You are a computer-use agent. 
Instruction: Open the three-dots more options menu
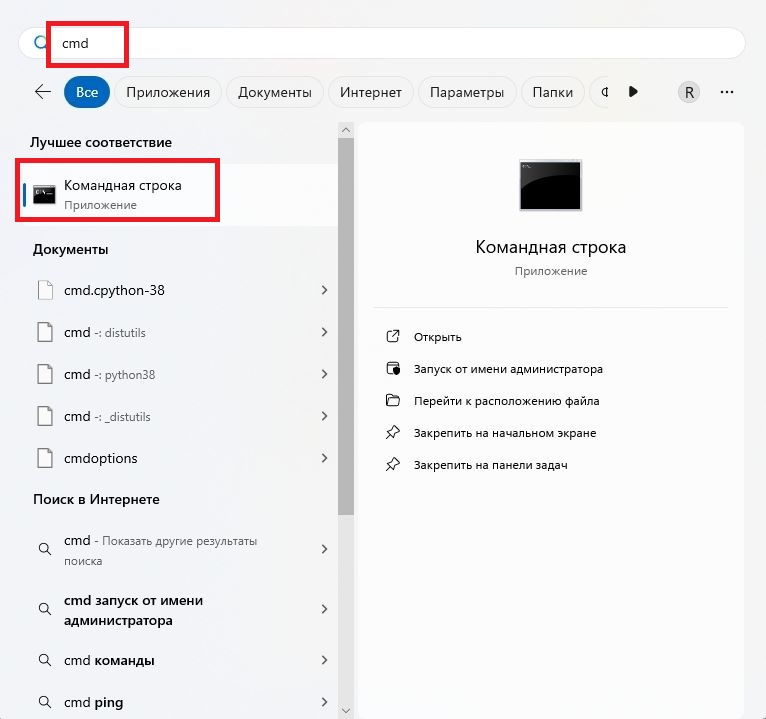(x=727, y=92)
